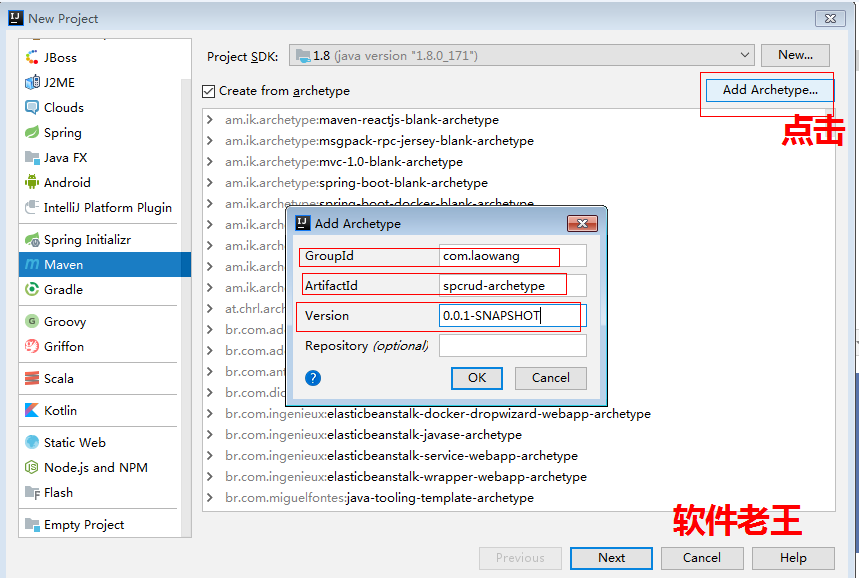Select the Empty Project icon

tap(32, 524)
